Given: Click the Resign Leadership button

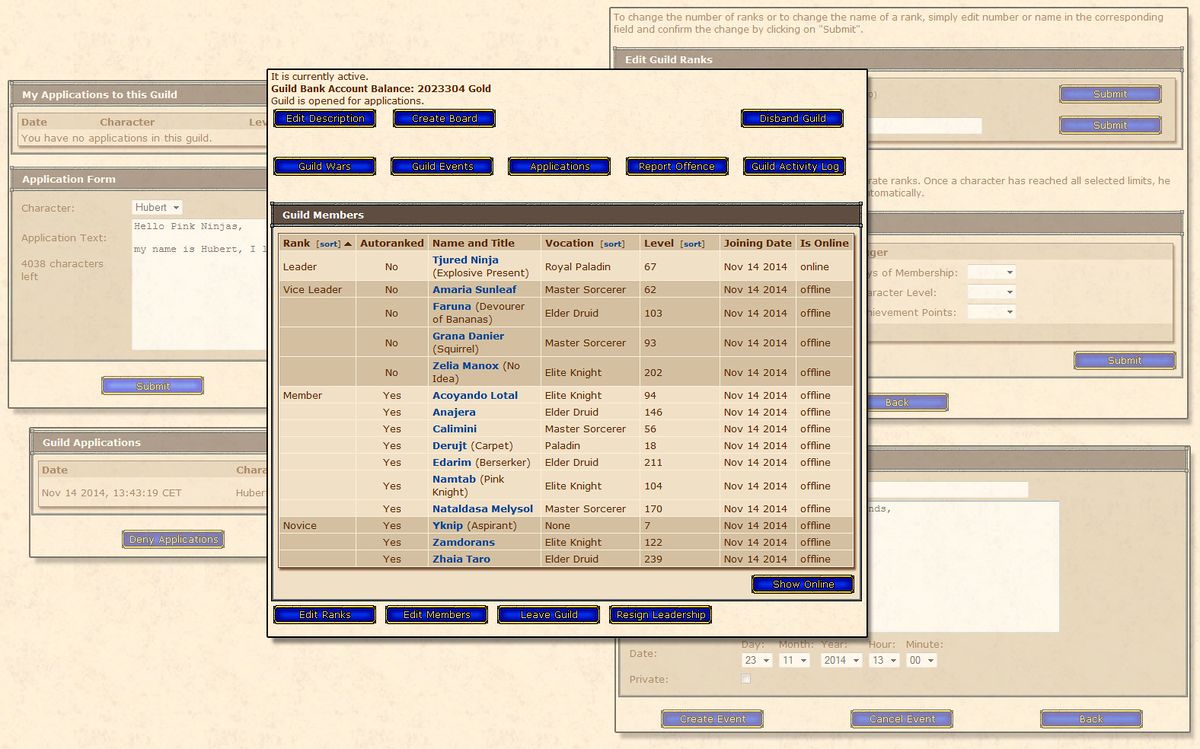Looking at the screenshot, I should tap(660, 615).
